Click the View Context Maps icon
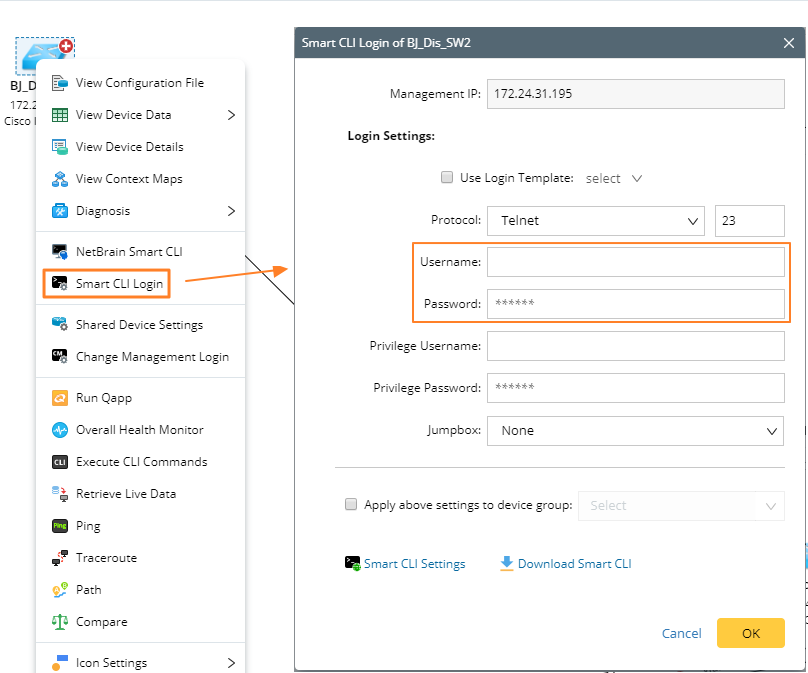 [59, 179]
